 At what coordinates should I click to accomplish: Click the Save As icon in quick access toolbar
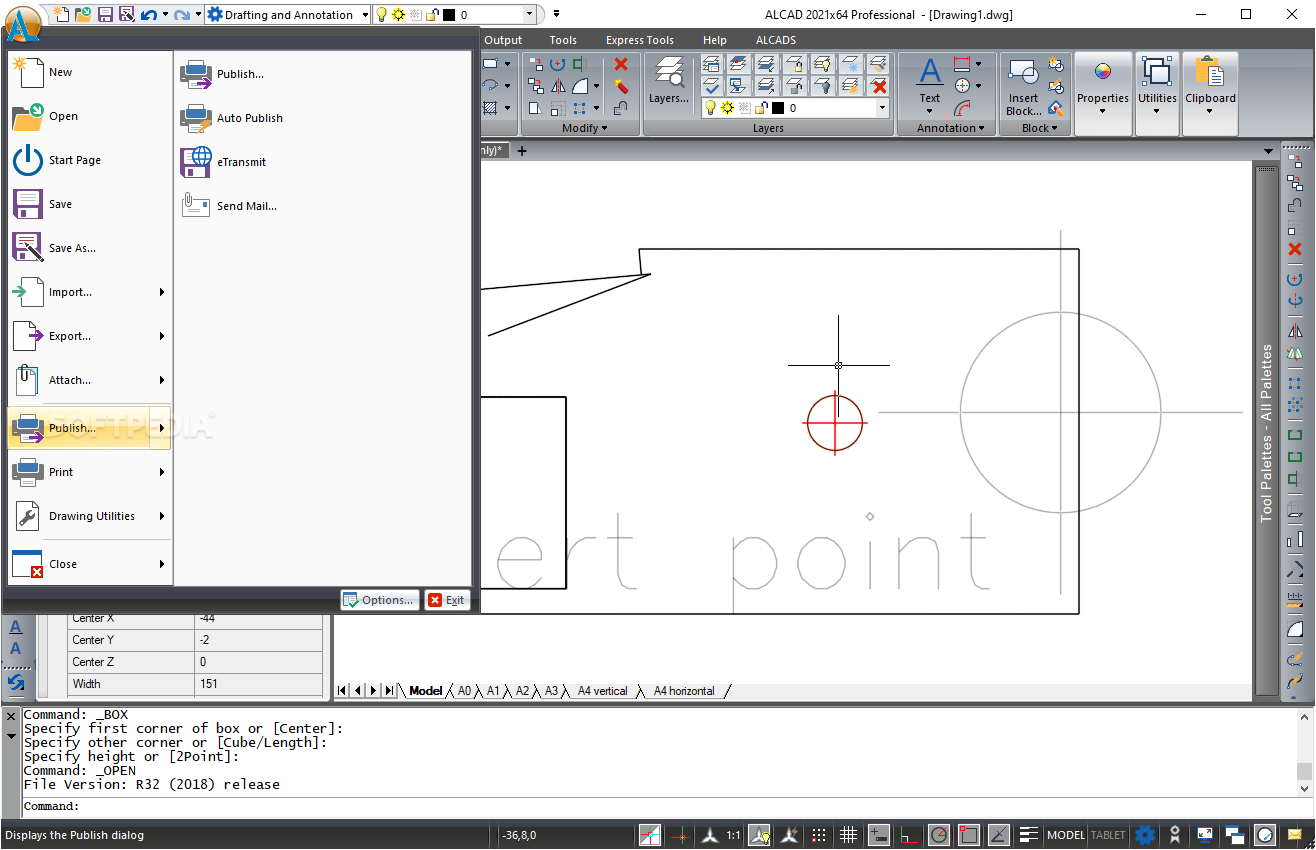pyautogui.click(x=126, y=14)
